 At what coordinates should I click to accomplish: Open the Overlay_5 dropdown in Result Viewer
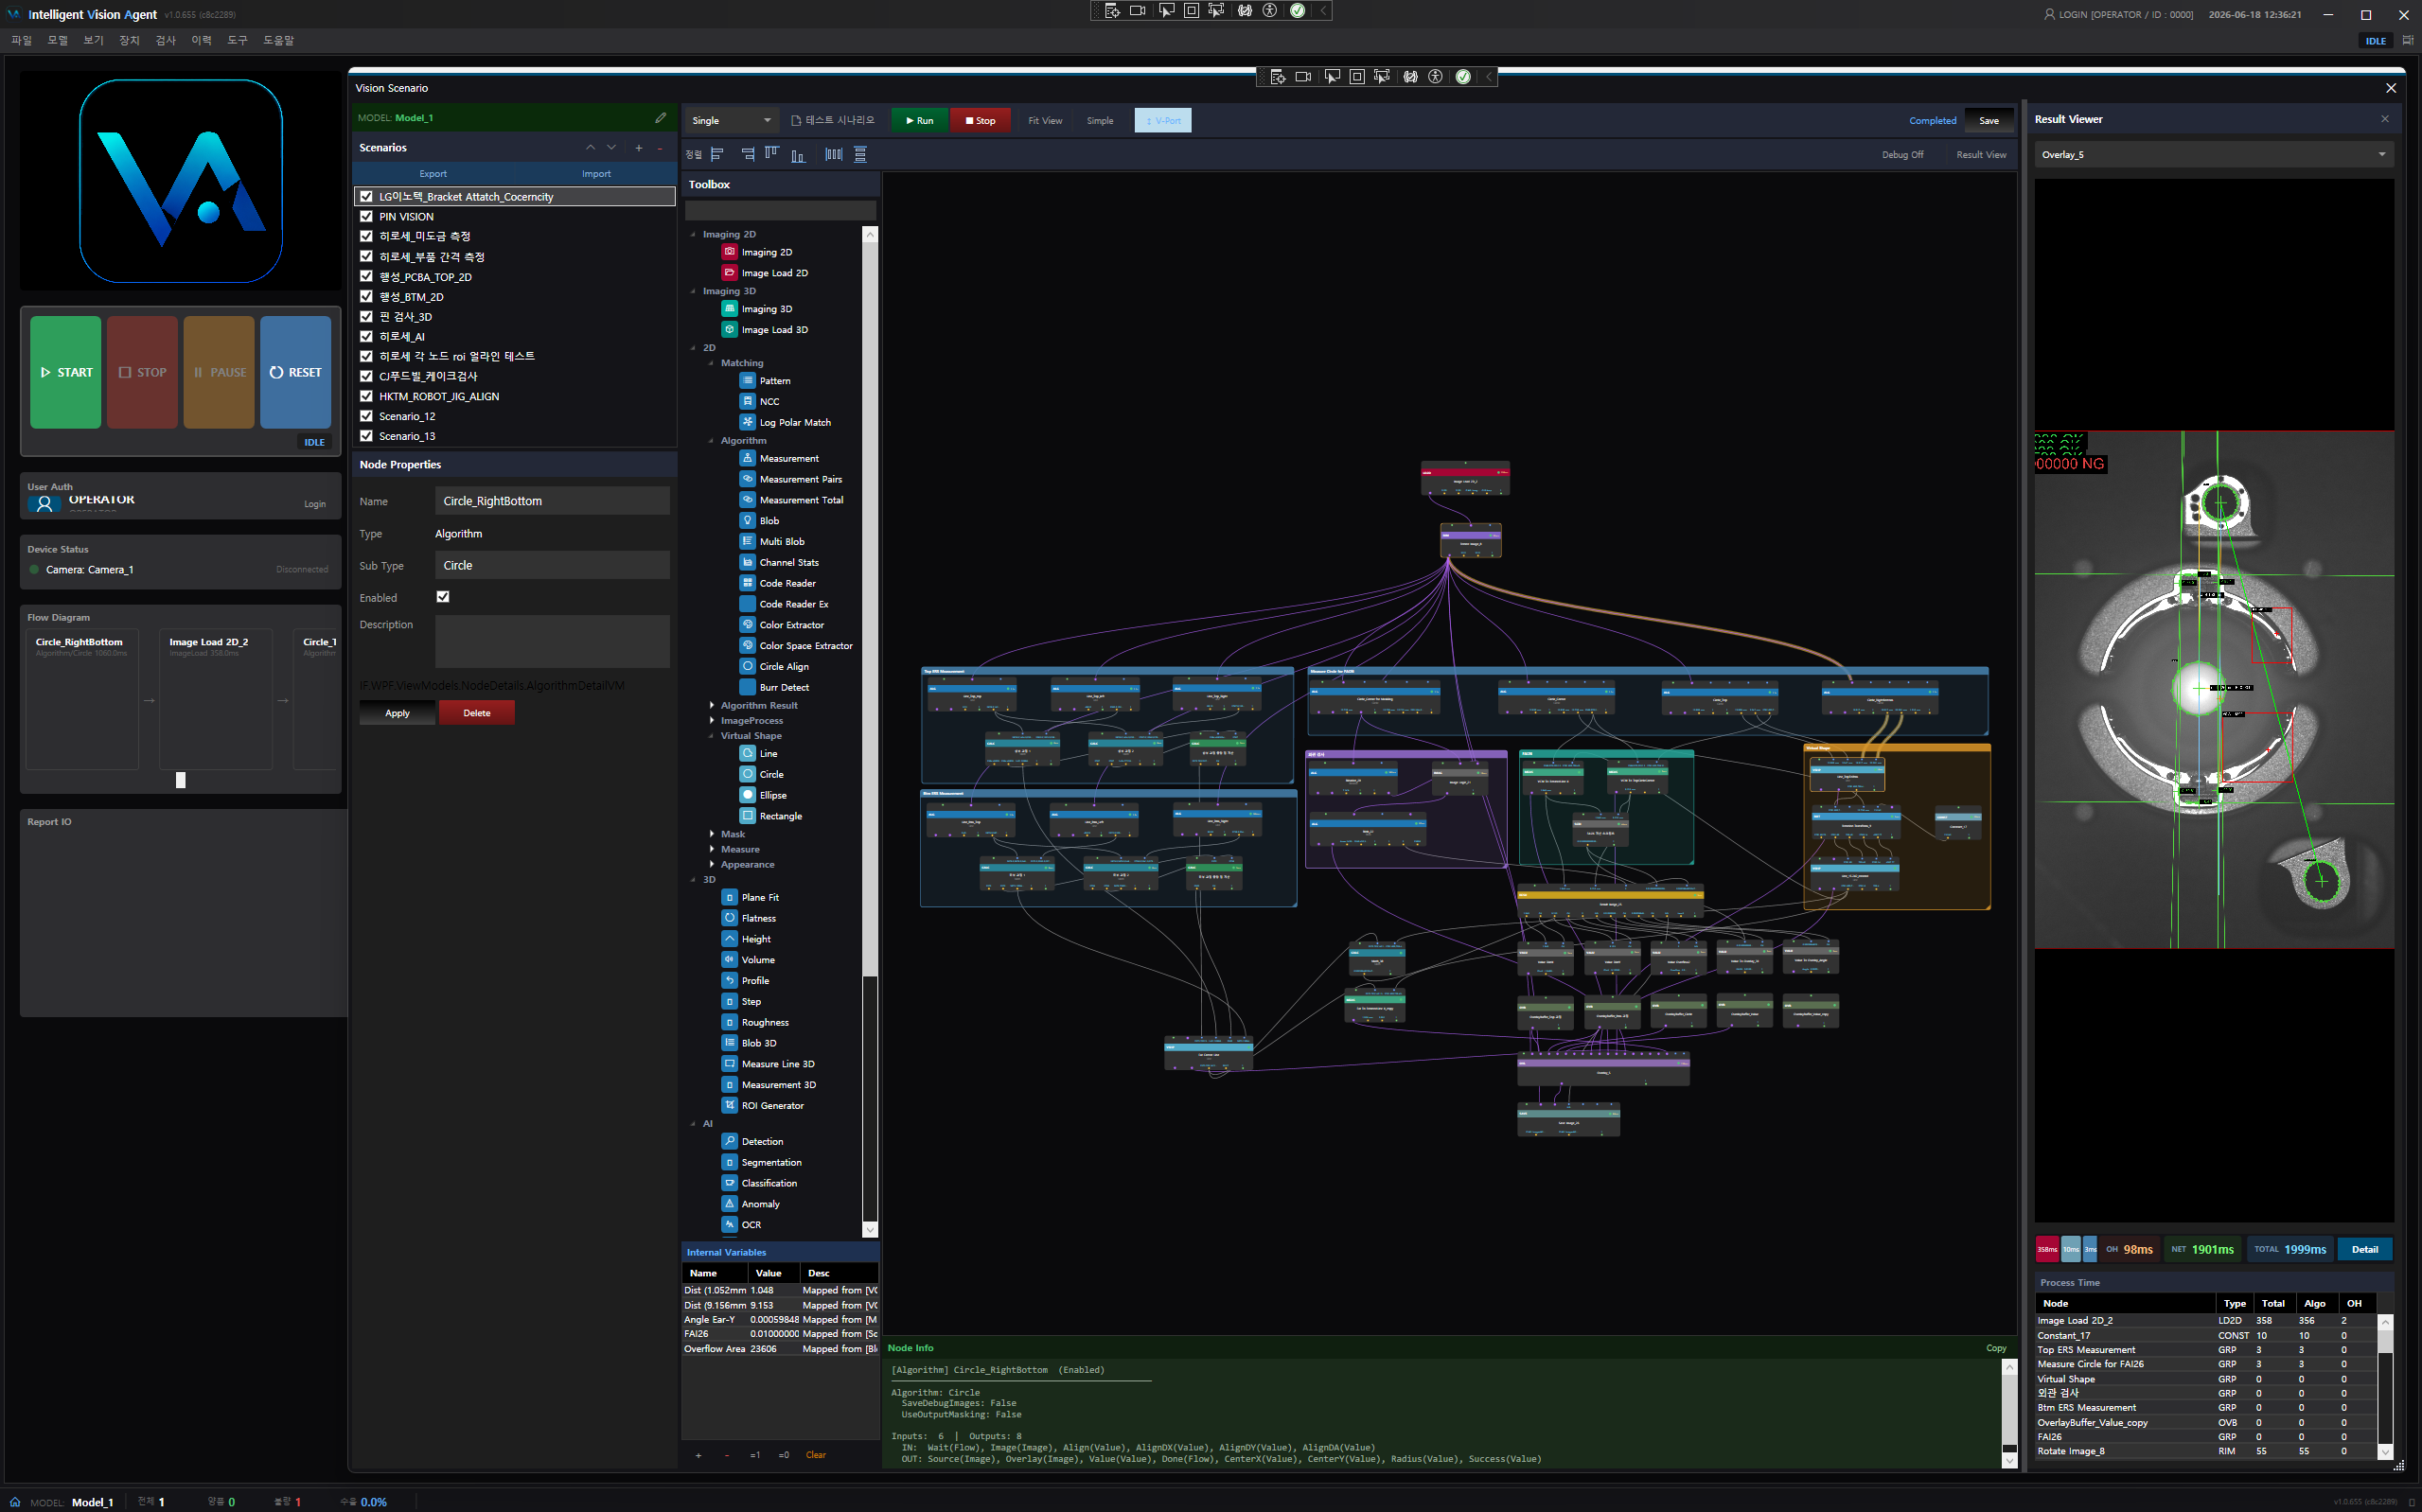coord(2213,155)
